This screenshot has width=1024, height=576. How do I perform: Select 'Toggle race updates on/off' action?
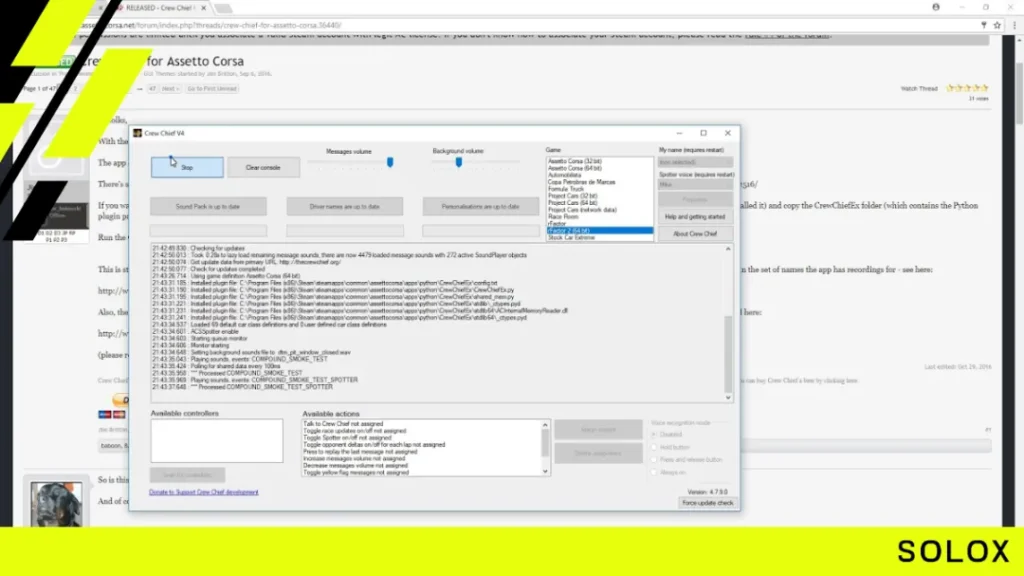point(355,431)
